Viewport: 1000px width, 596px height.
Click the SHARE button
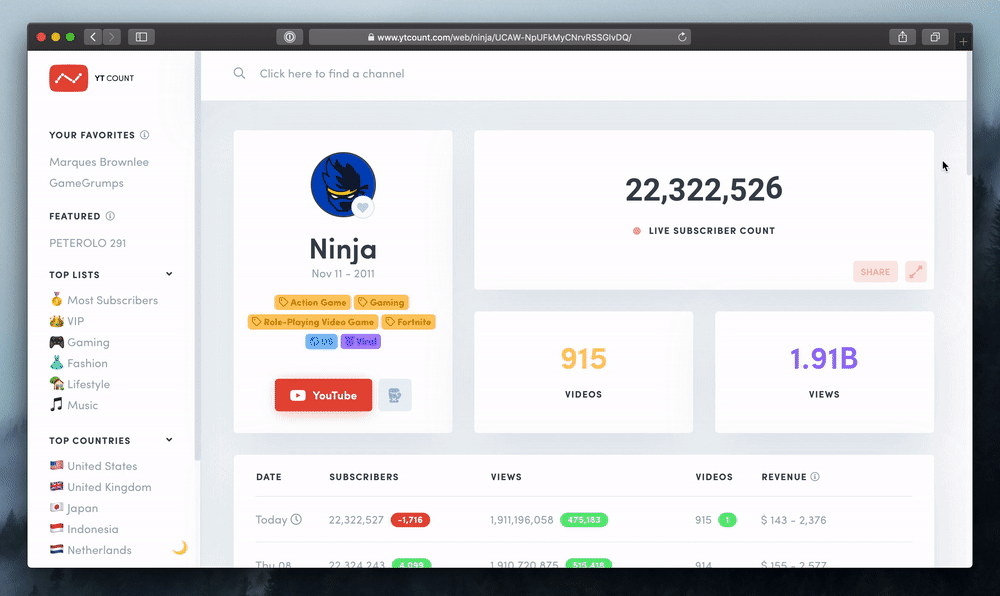875,272
